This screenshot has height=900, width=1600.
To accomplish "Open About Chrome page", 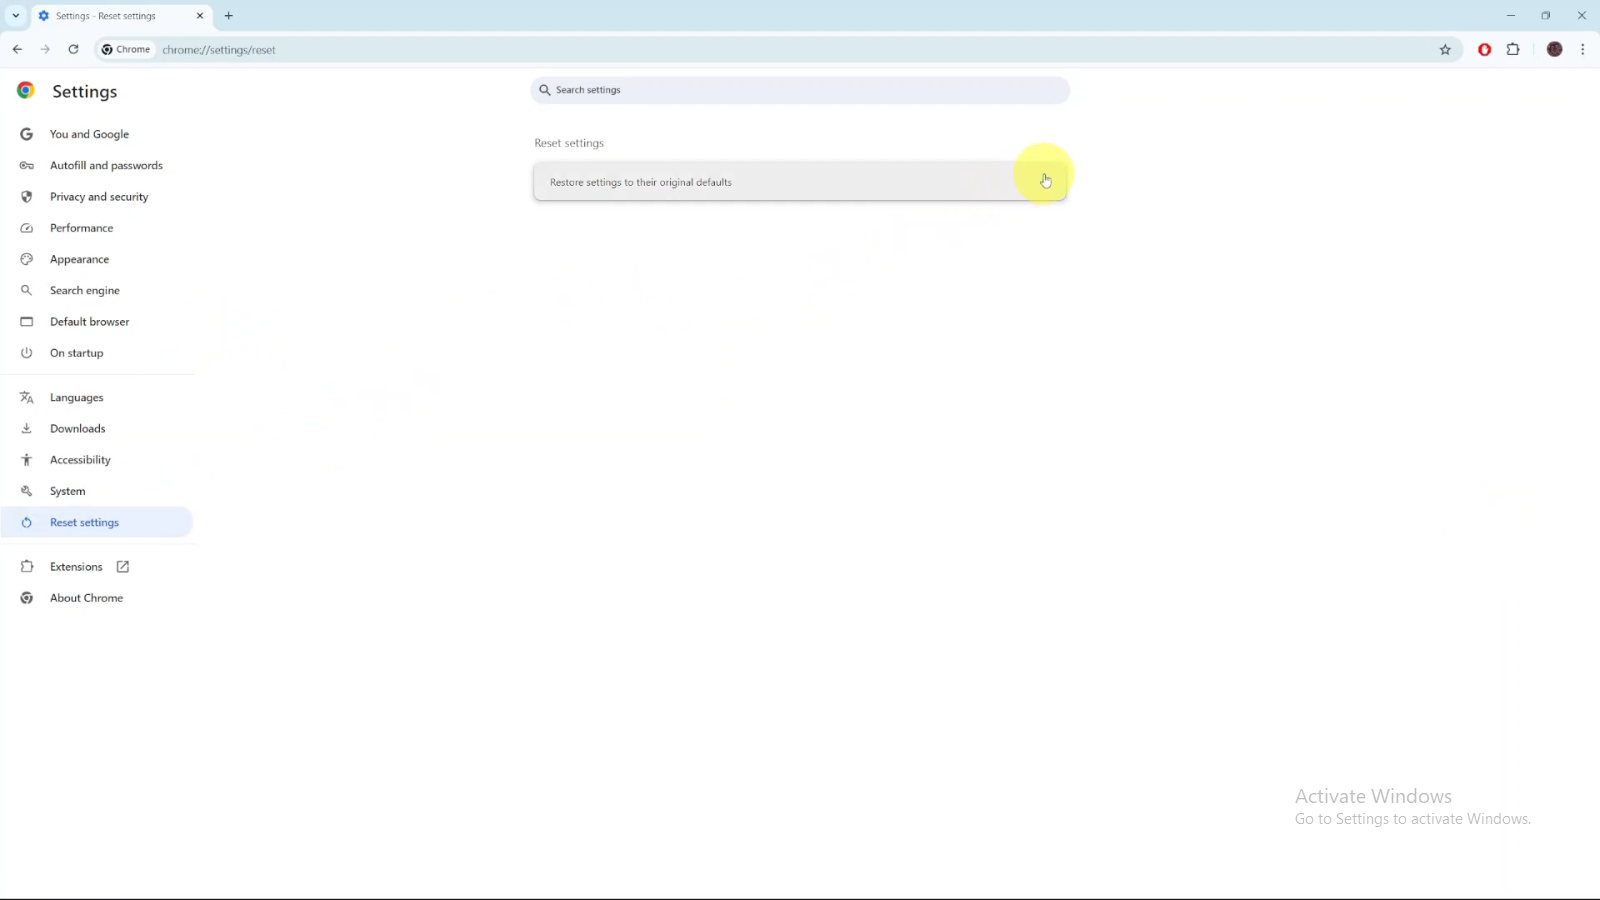I will [87, 598].
